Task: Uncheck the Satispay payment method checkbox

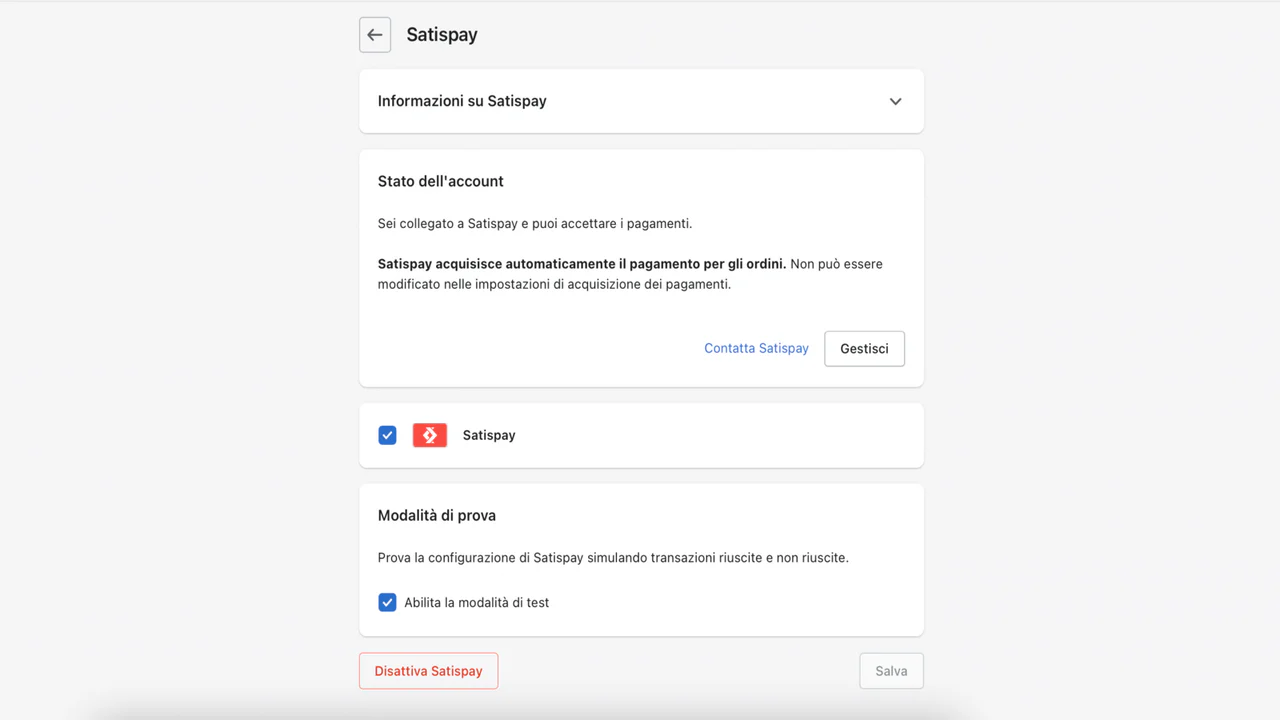Action: (x=387, y=435)
